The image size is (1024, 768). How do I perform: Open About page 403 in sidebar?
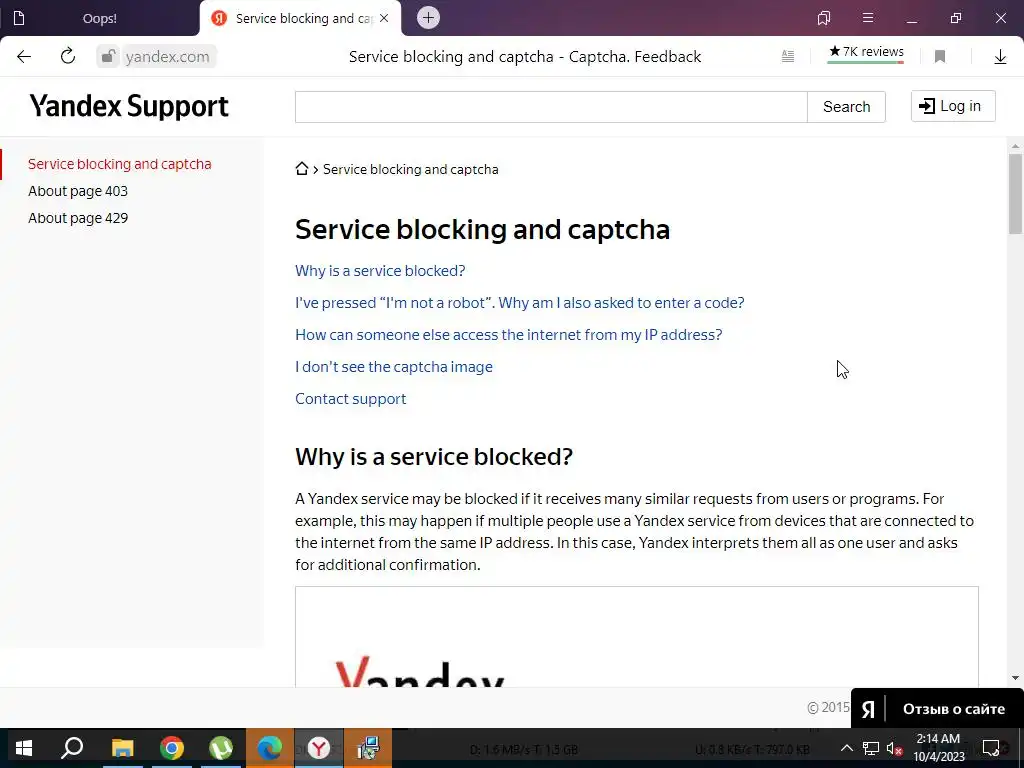pyautogui.click(x=78, y=191)
